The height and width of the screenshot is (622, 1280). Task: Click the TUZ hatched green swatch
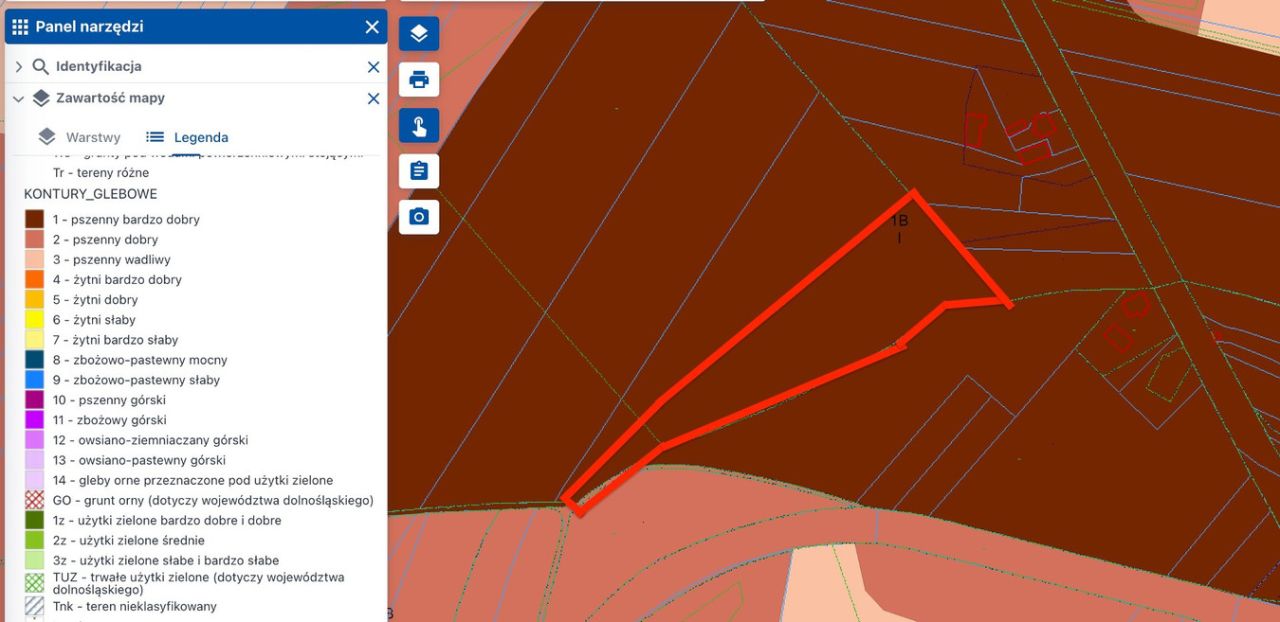point(34,583)
